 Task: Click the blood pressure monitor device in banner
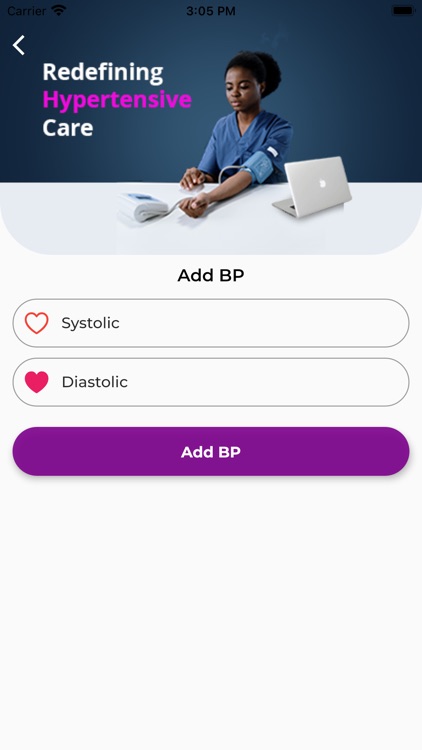(x=143, y=207)
